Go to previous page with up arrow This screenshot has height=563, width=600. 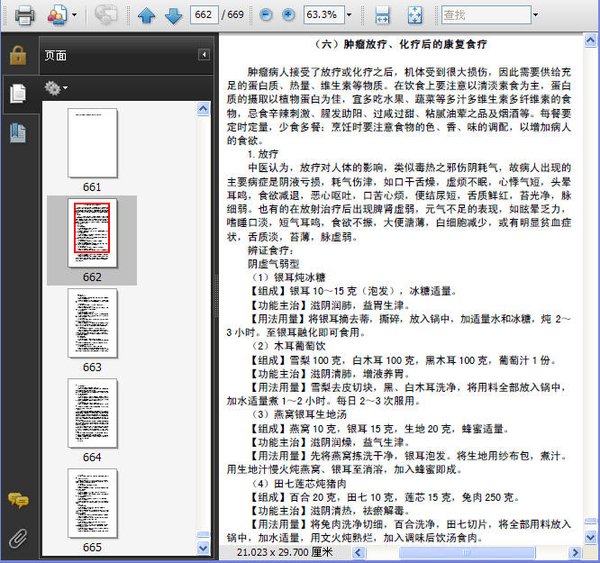point(147,15)
